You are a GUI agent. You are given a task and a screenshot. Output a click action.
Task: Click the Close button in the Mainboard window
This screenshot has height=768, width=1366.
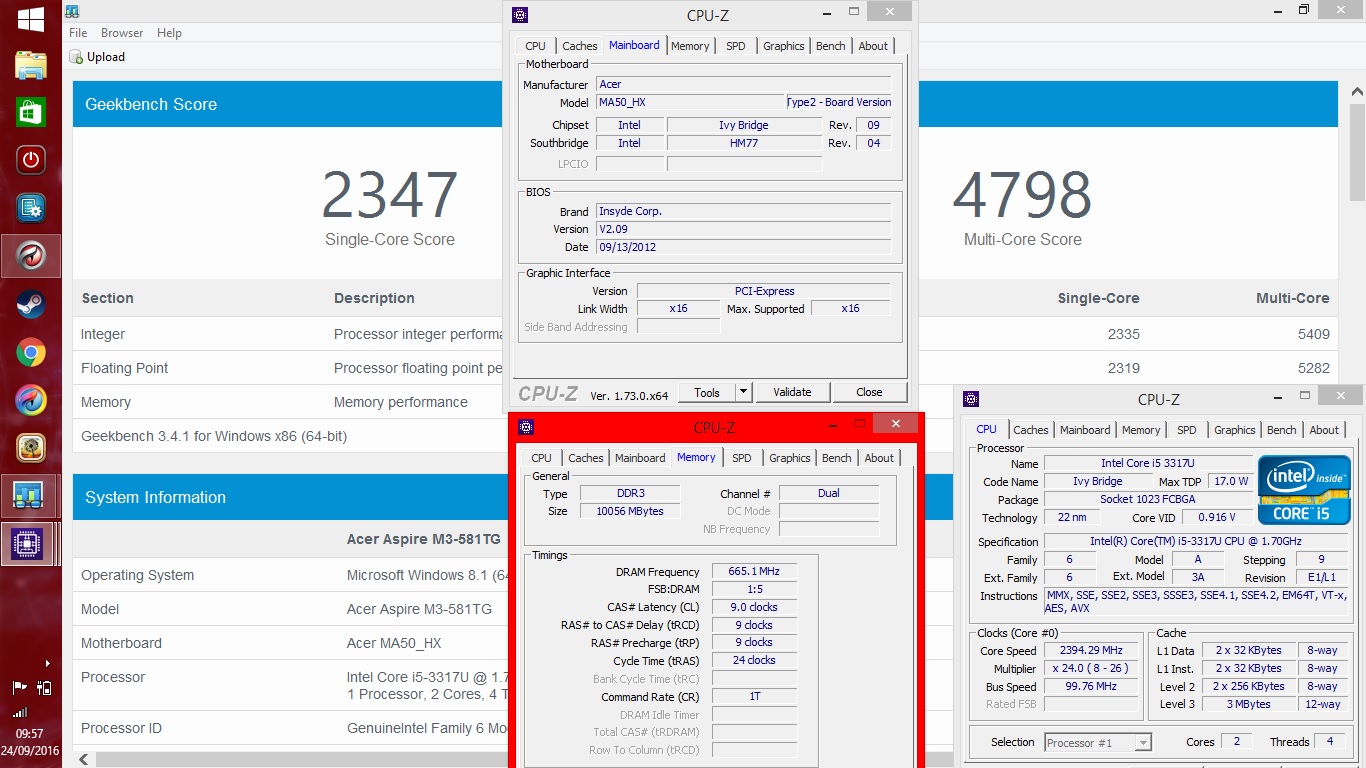[869, 392]
